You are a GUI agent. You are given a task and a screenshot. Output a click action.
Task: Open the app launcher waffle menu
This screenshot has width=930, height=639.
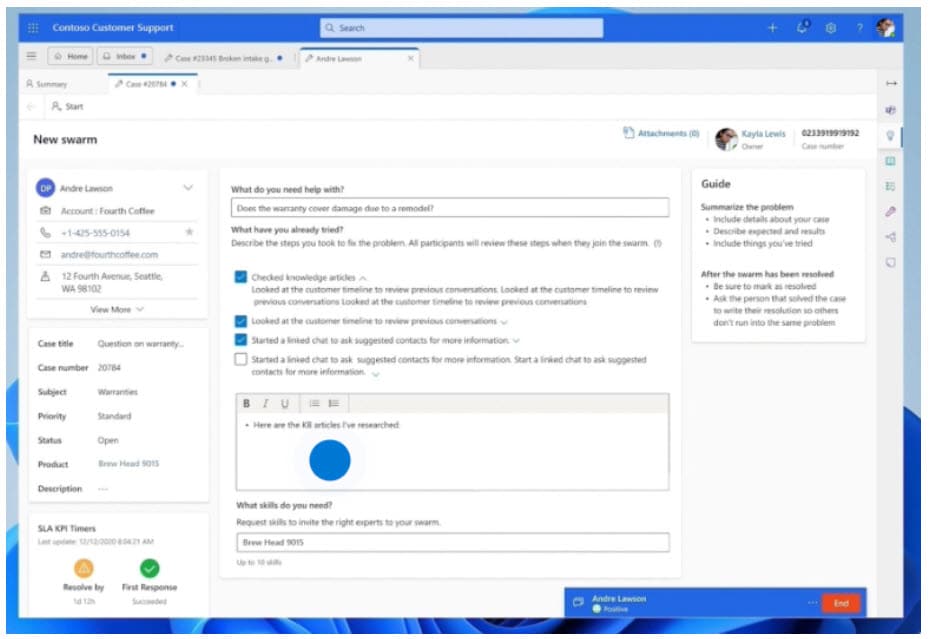click(33, 27)
